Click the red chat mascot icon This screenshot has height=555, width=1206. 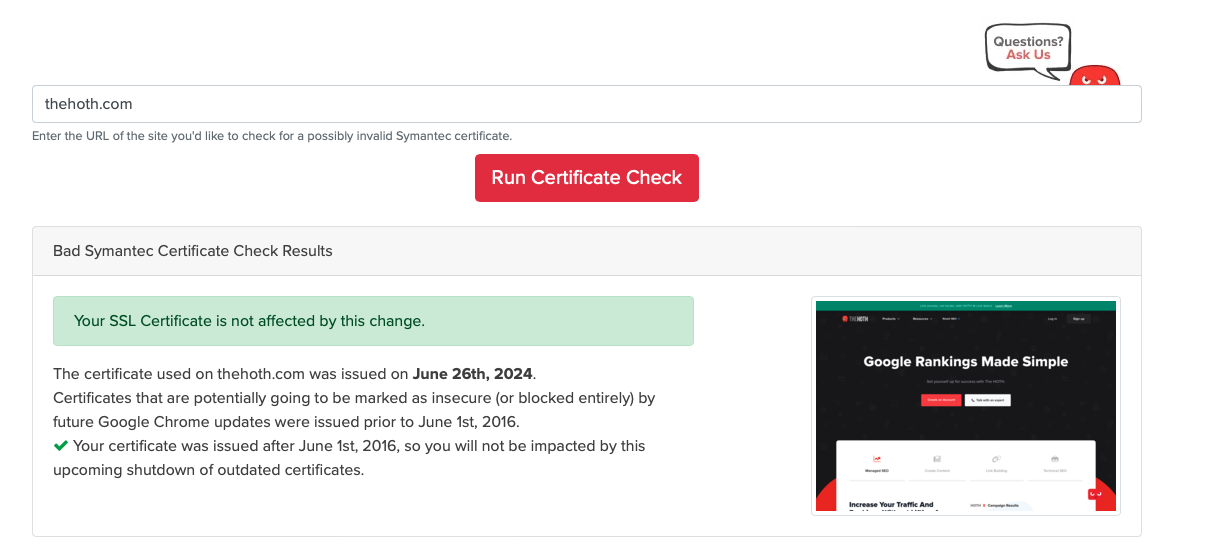(1095, 76)
